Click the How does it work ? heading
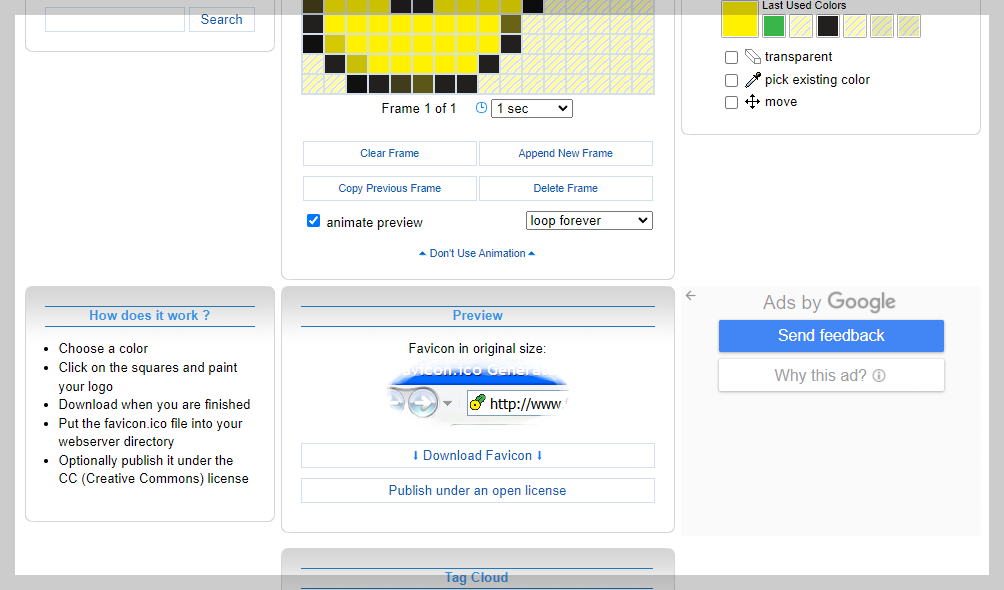The height and width of the screenshot is (590, 1004). tap(149, 315)
